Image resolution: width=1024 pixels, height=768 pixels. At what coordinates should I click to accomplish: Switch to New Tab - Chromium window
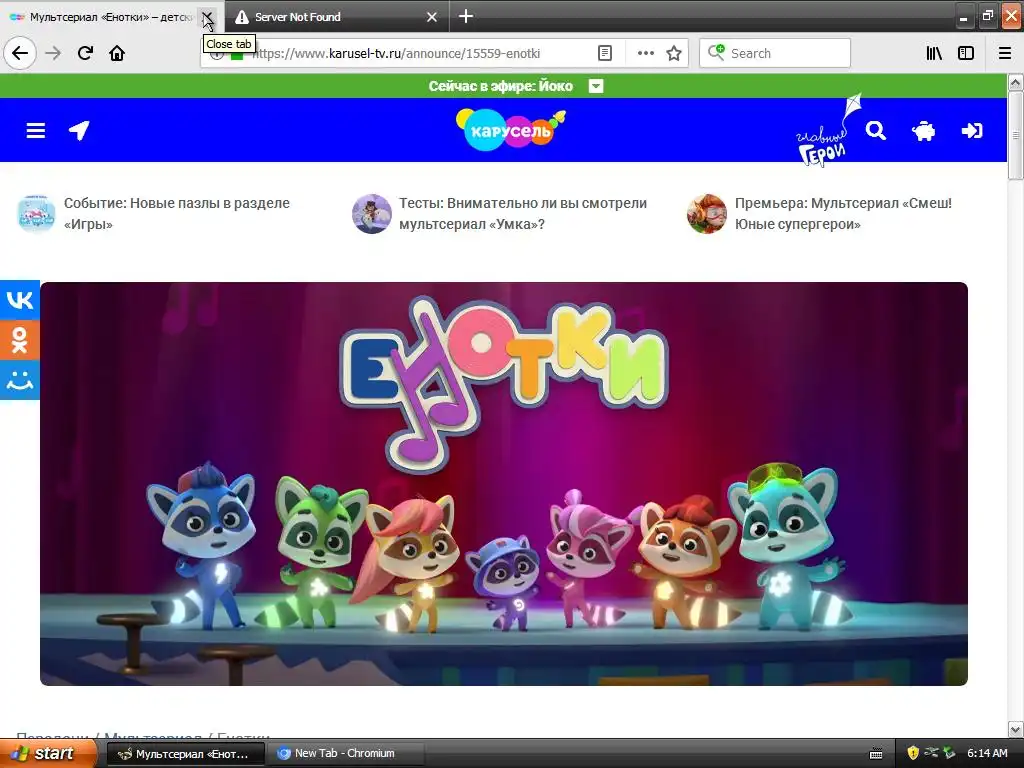point(346,754)
